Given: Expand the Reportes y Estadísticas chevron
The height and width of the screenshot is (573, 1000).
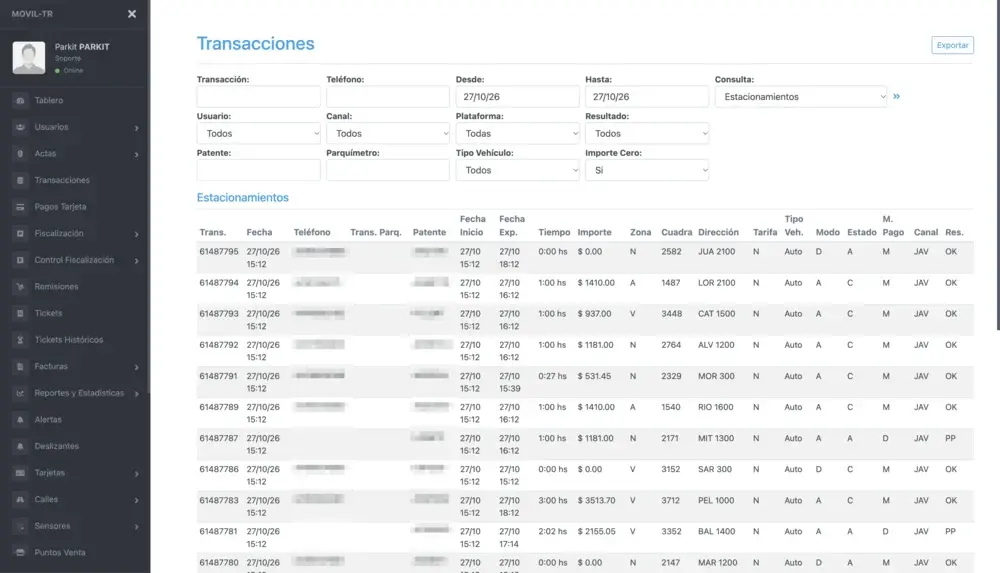Looking at the screenshot, I should [x=136, y=394].
